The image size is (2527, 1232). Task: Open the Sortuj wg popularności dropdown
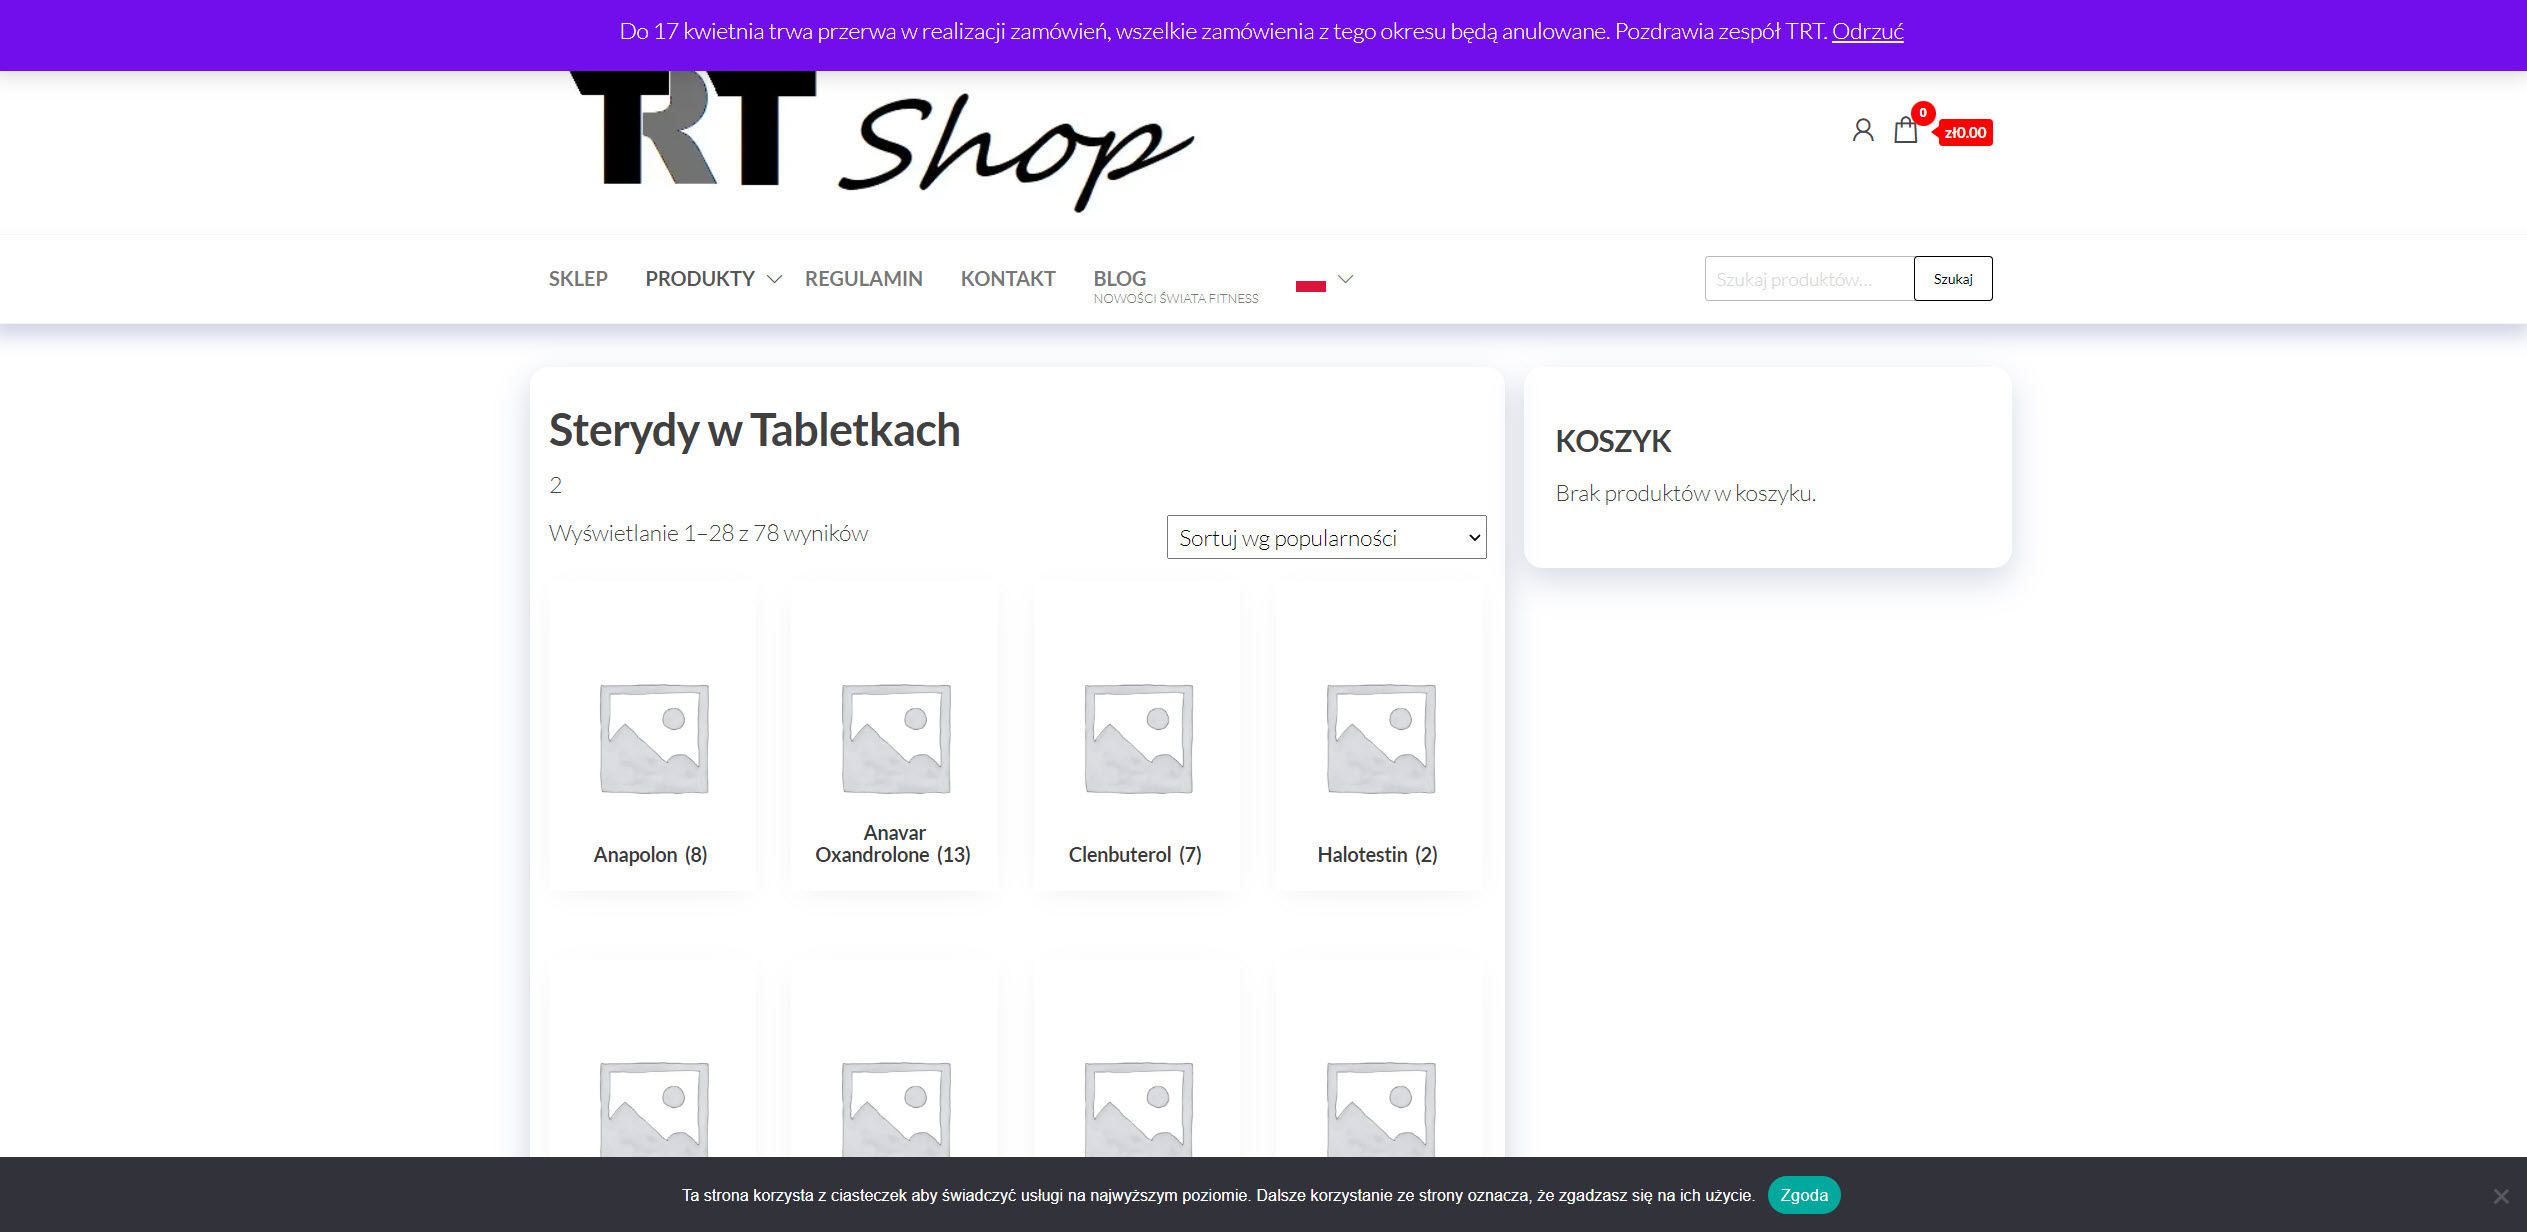[1325, 538]
